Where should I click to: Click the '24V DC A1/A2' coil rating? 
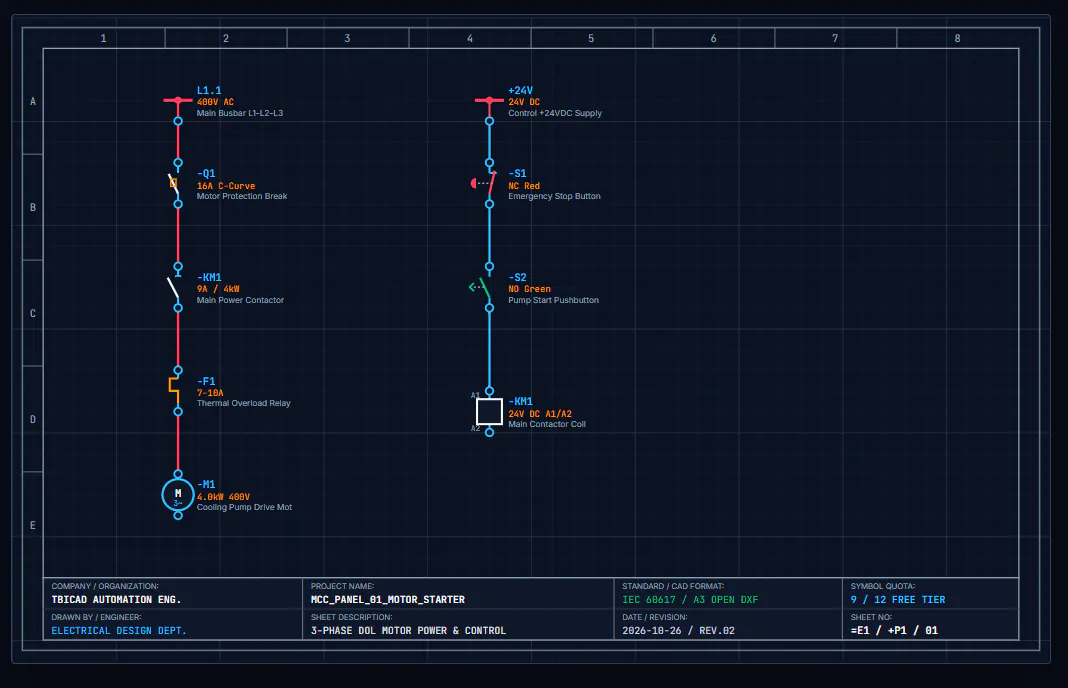pos(540,414)
